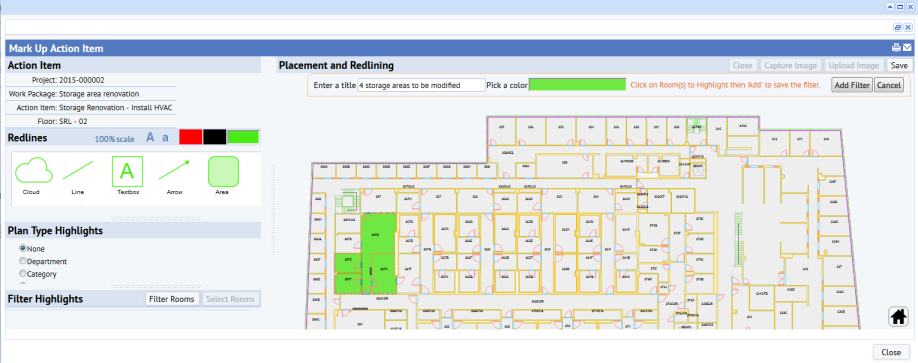Click the print icon in header
The image size is (918, 363).
tap(896, 48)
